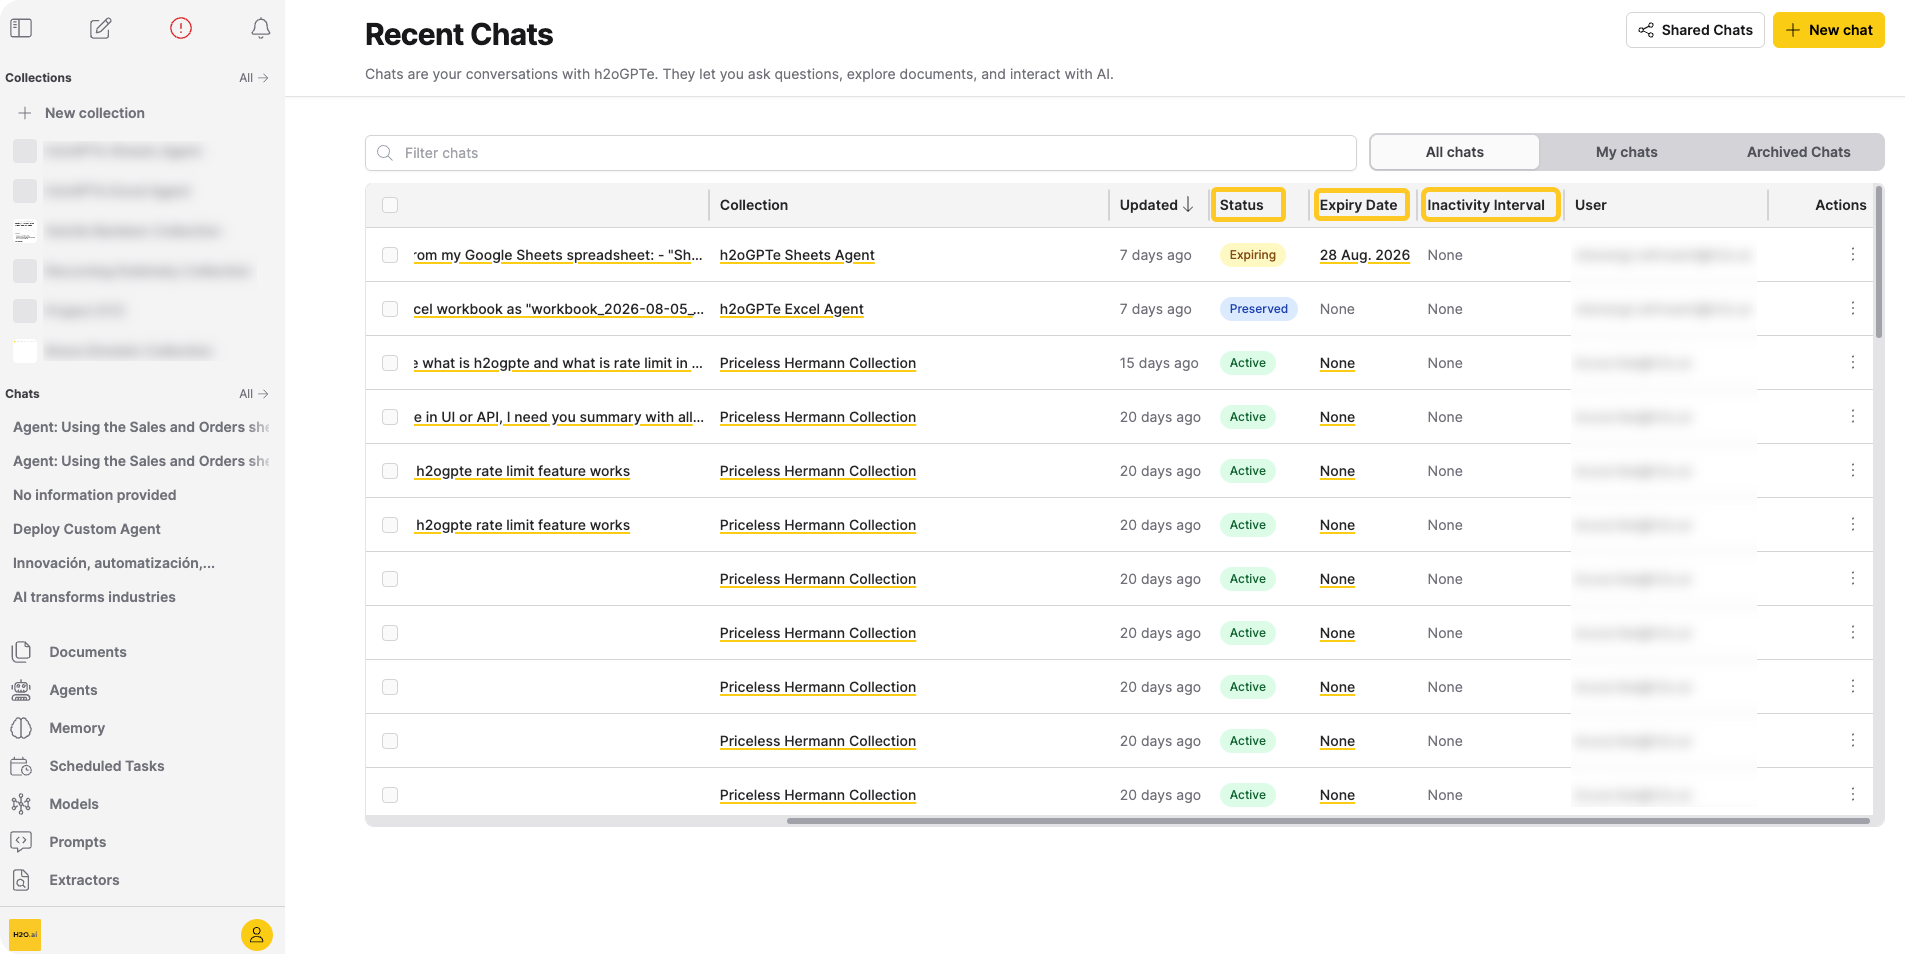Image resolution: width=1905 pixels, height=954 pixels.
Task: Open Models network icon in sidebar
Action: [21, 804]
